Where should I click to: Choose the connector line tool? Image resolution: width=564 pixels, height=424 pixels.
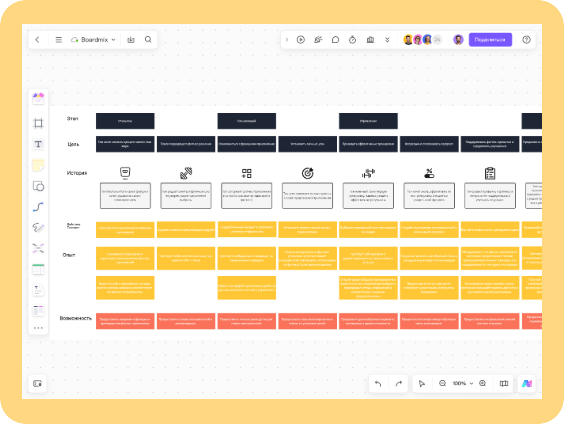(x=38, y=207)
